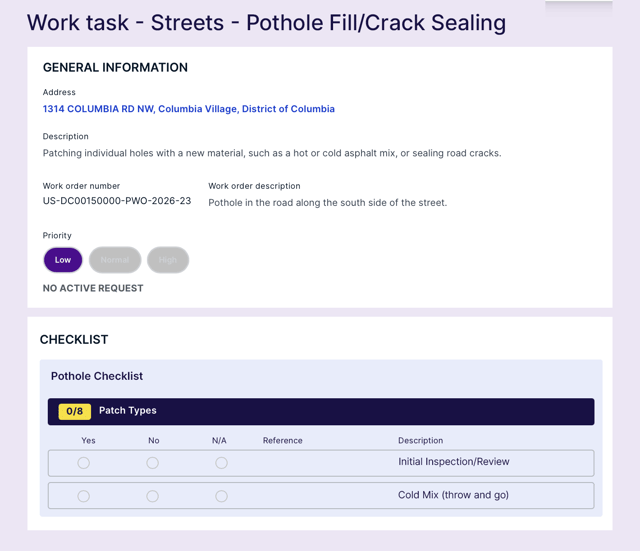640x551 pixels.
Task: Choose N/A for Cold Mix (throw and go)
Action: [221, 496]
